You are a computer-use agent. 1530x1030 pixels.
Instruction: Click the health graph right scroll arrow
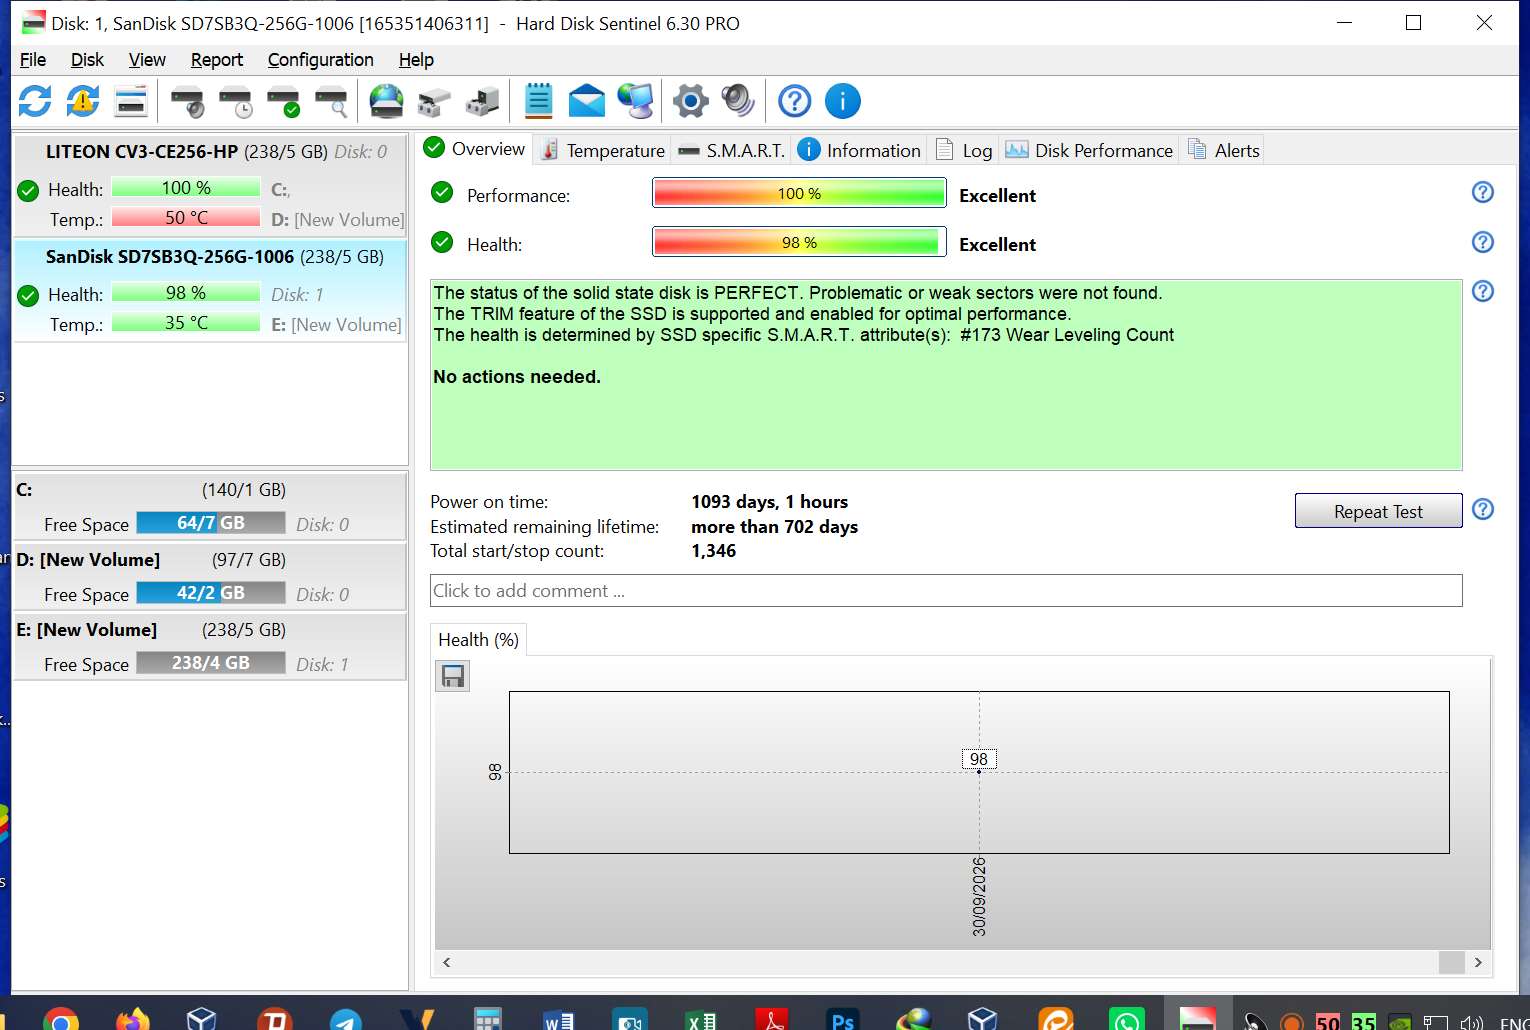1478,962
